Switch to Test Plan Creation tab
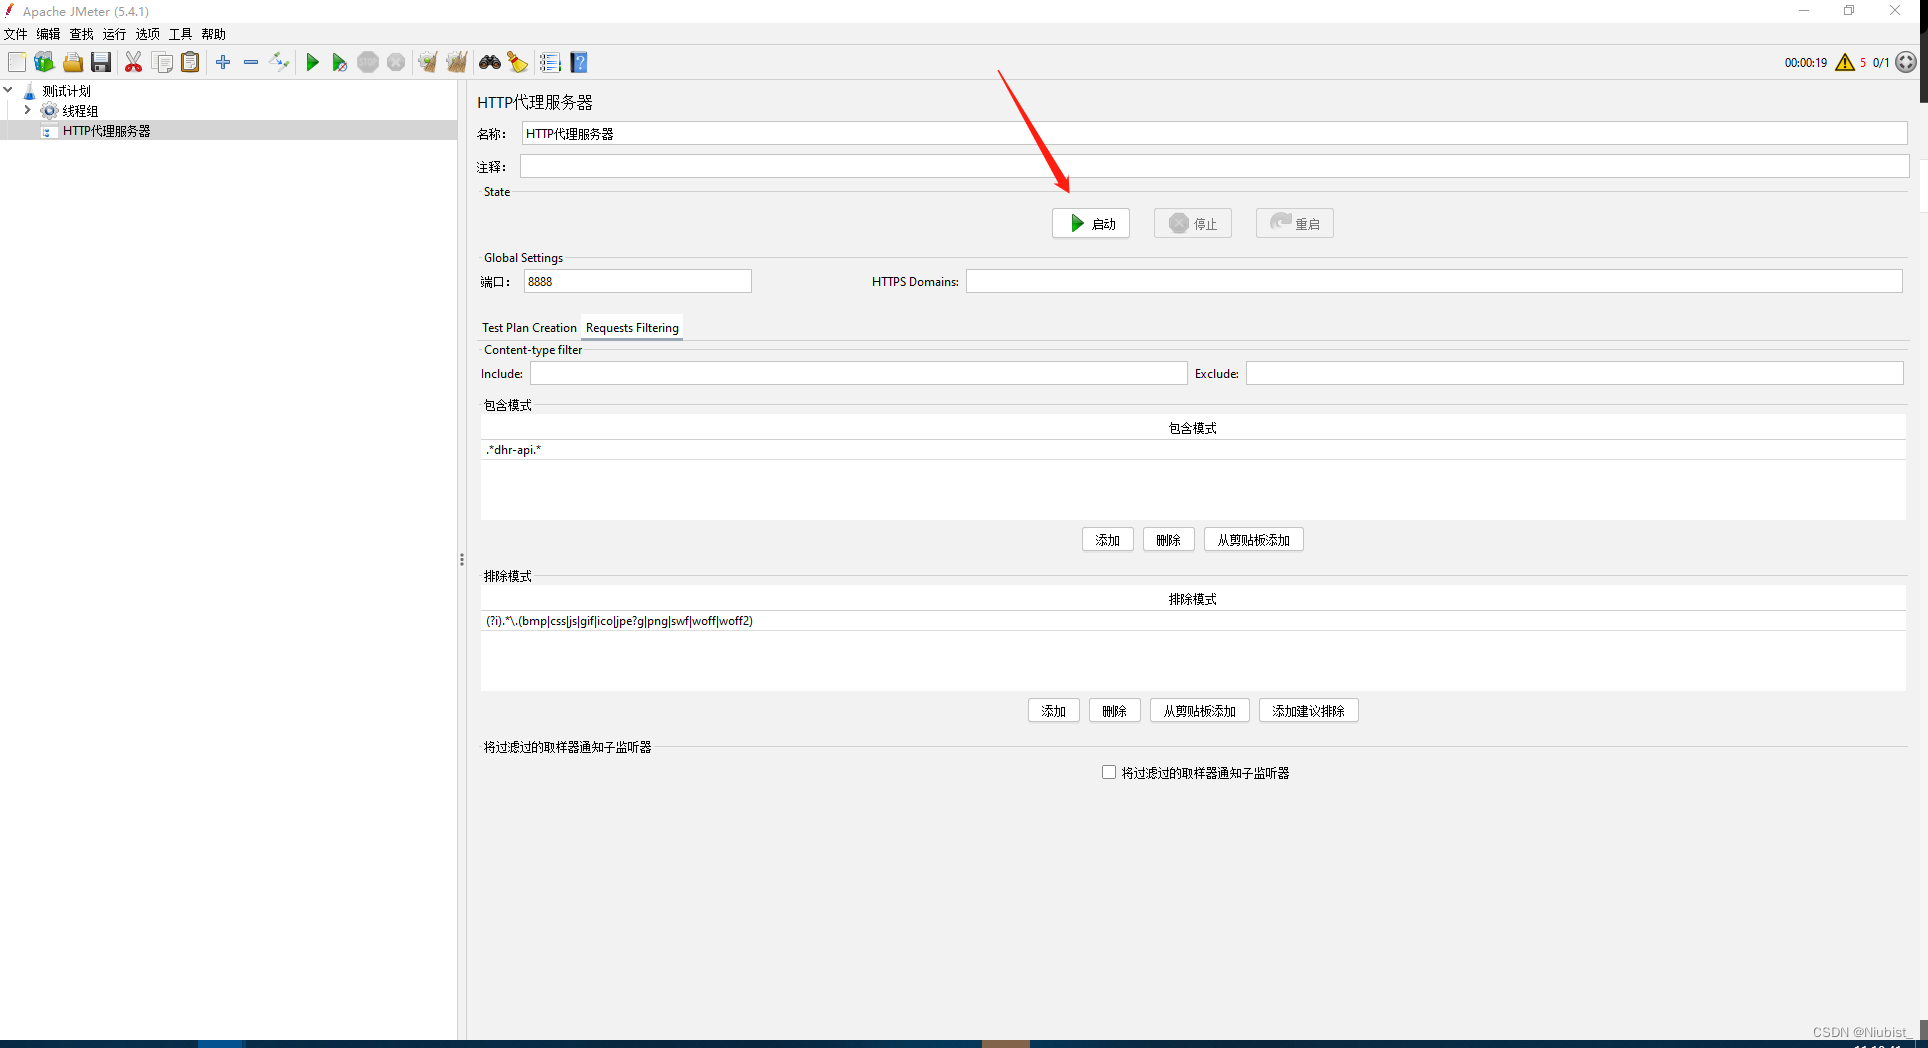Image resolution: width=1928 pixels, height=1048 pixels. (529, 328)
